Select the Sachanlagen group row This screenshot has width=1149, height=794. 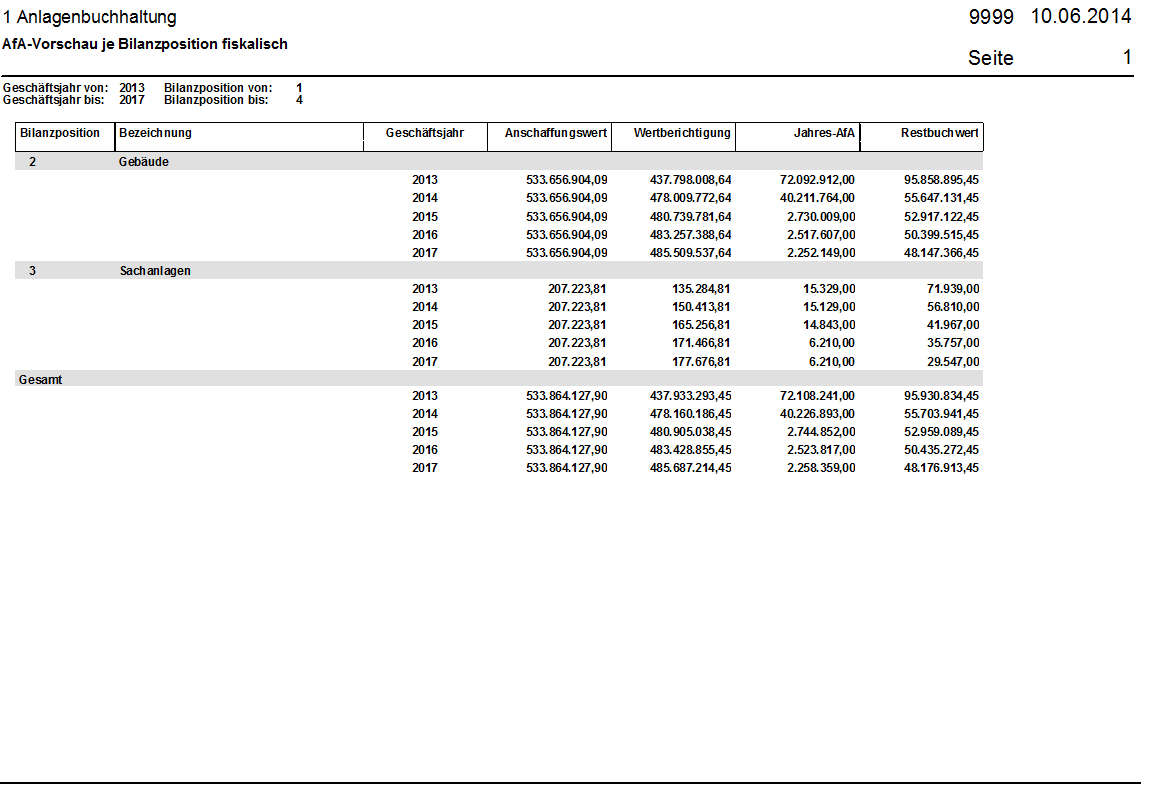pyautogui.click(x=154, y=271)
